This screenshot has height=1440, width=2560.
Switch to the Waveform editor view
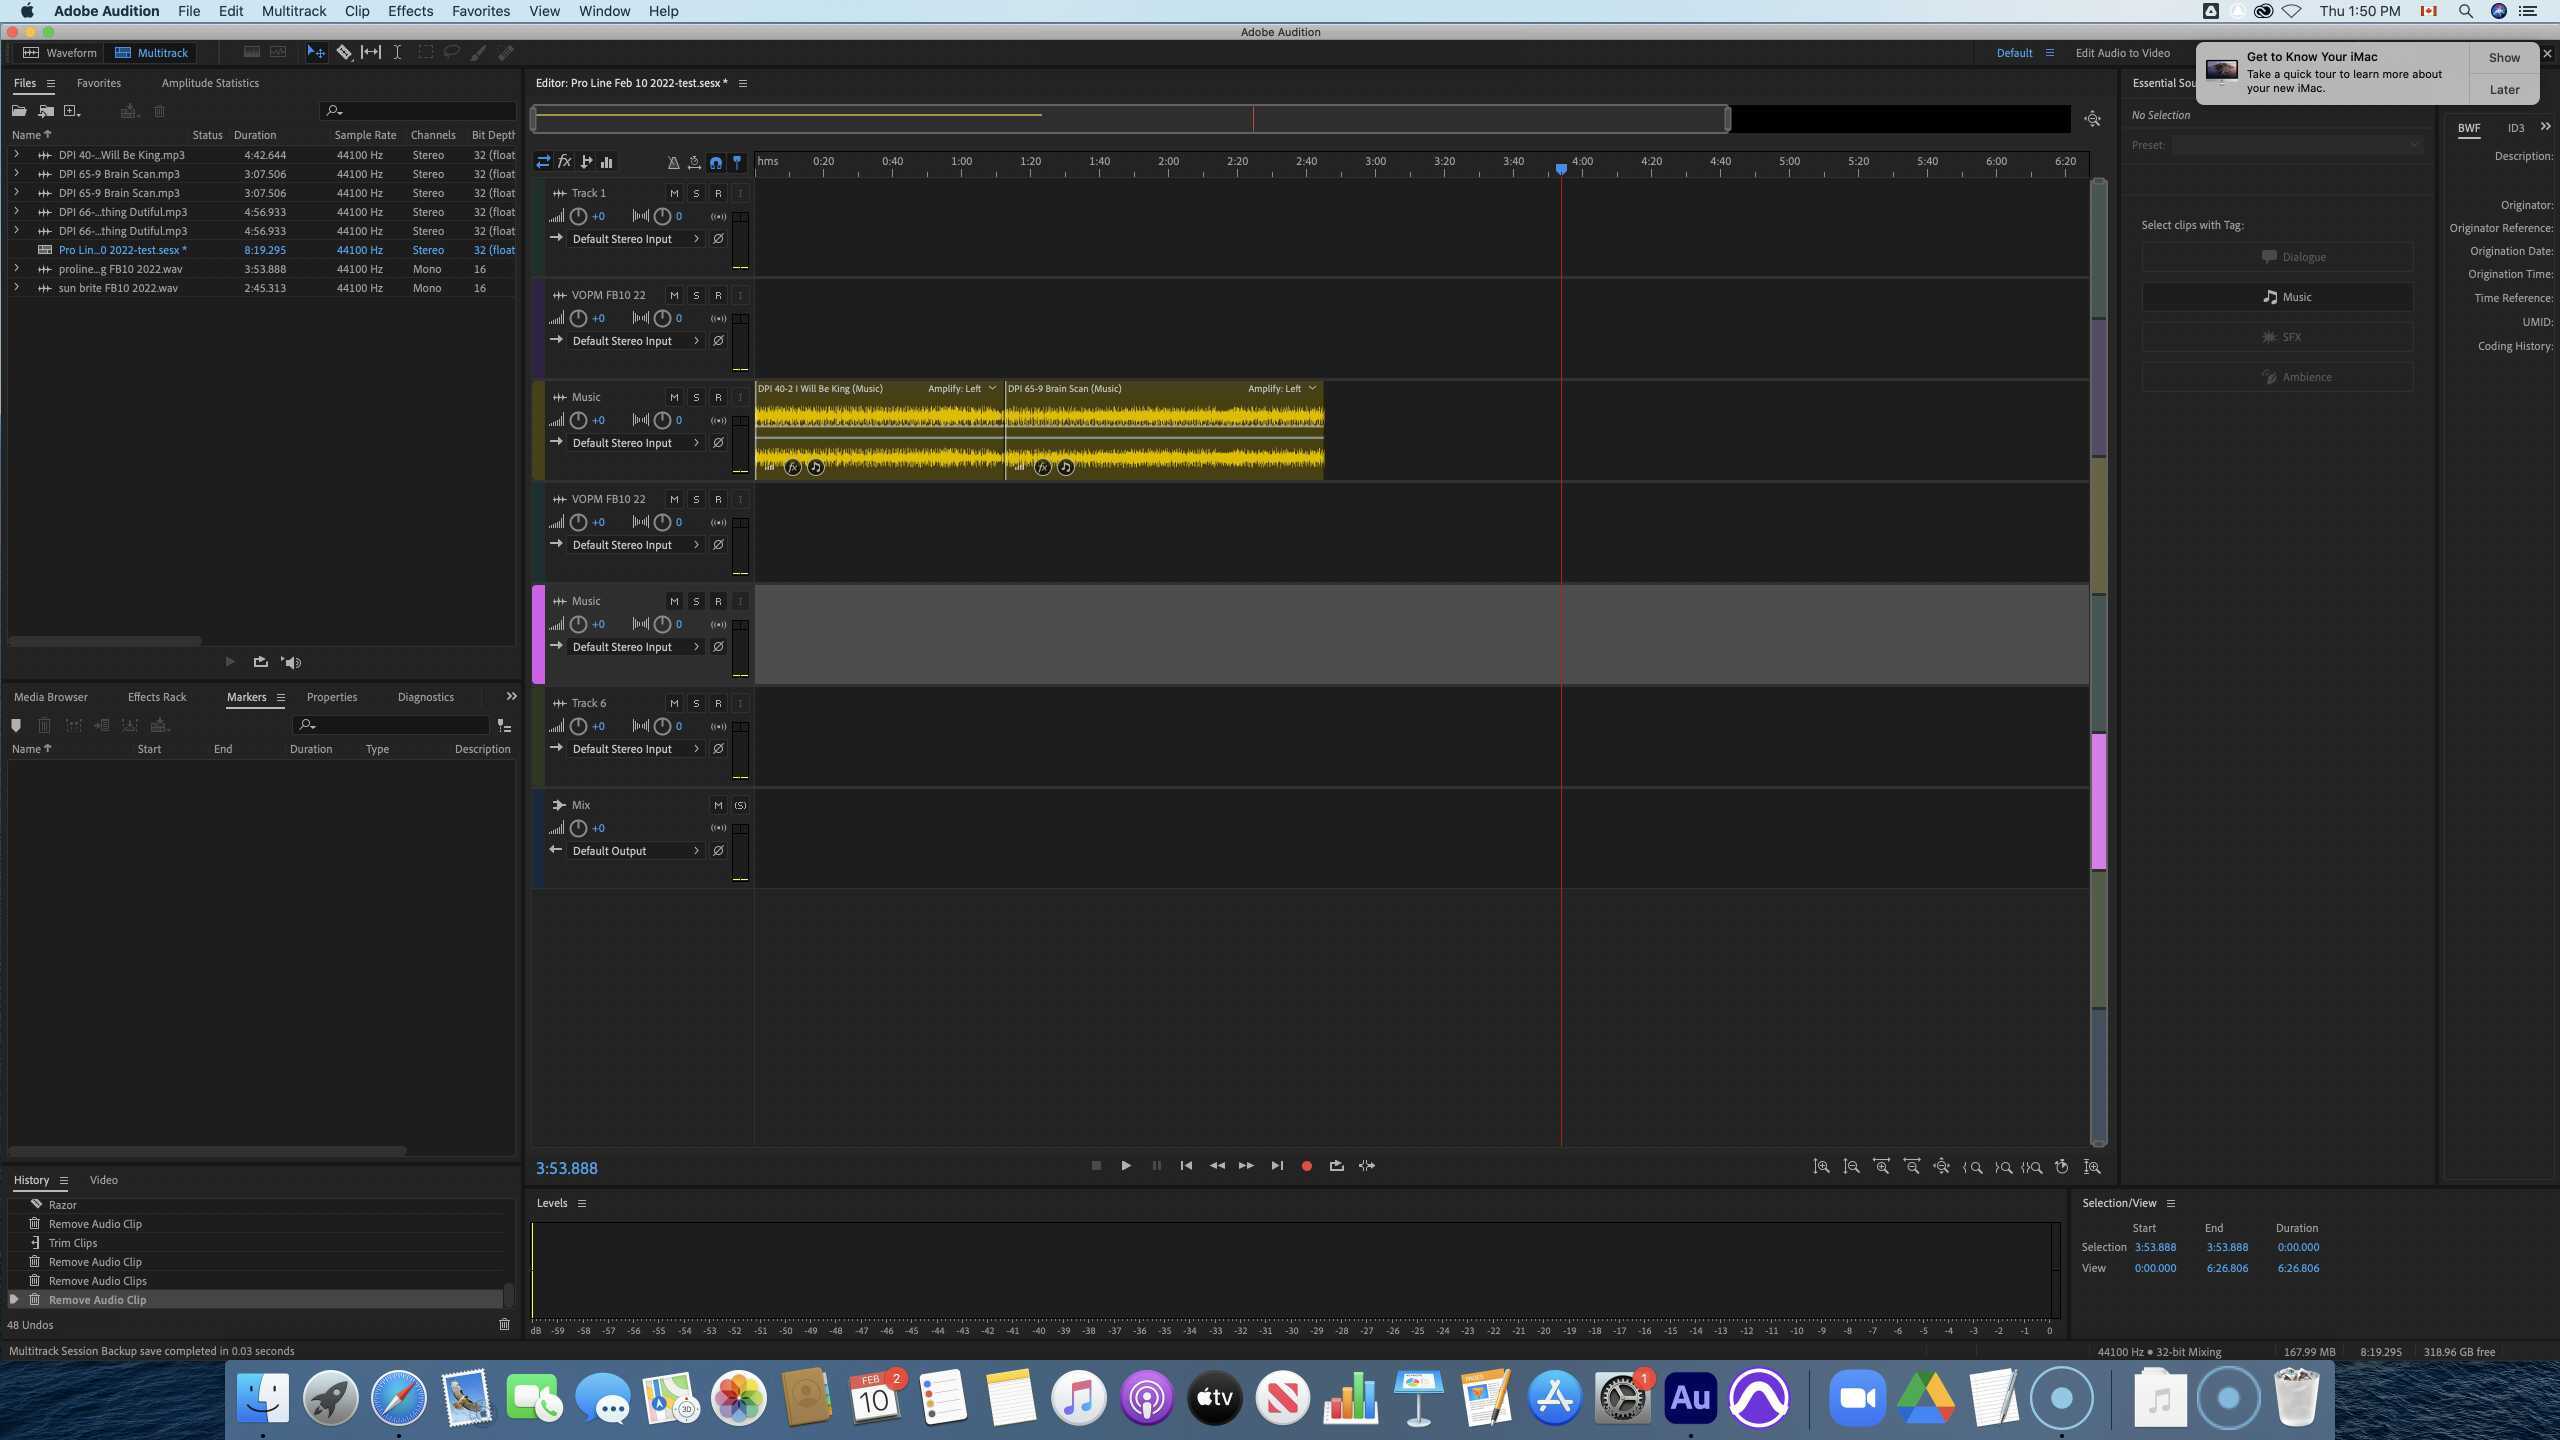(60, 52)
